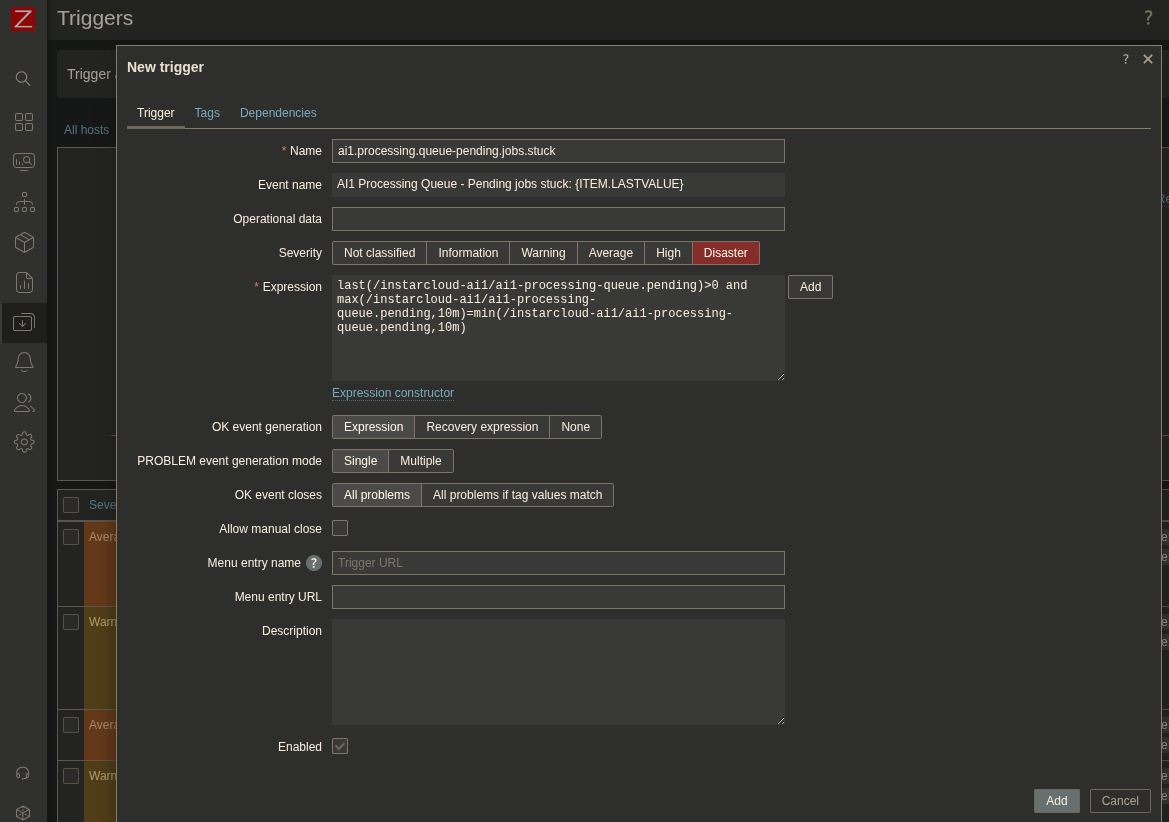Image resolution: width=1169 pixels, height=822 pixels.
Task: Close the New trigger dialog
Action: click(x=1148, y=59)
